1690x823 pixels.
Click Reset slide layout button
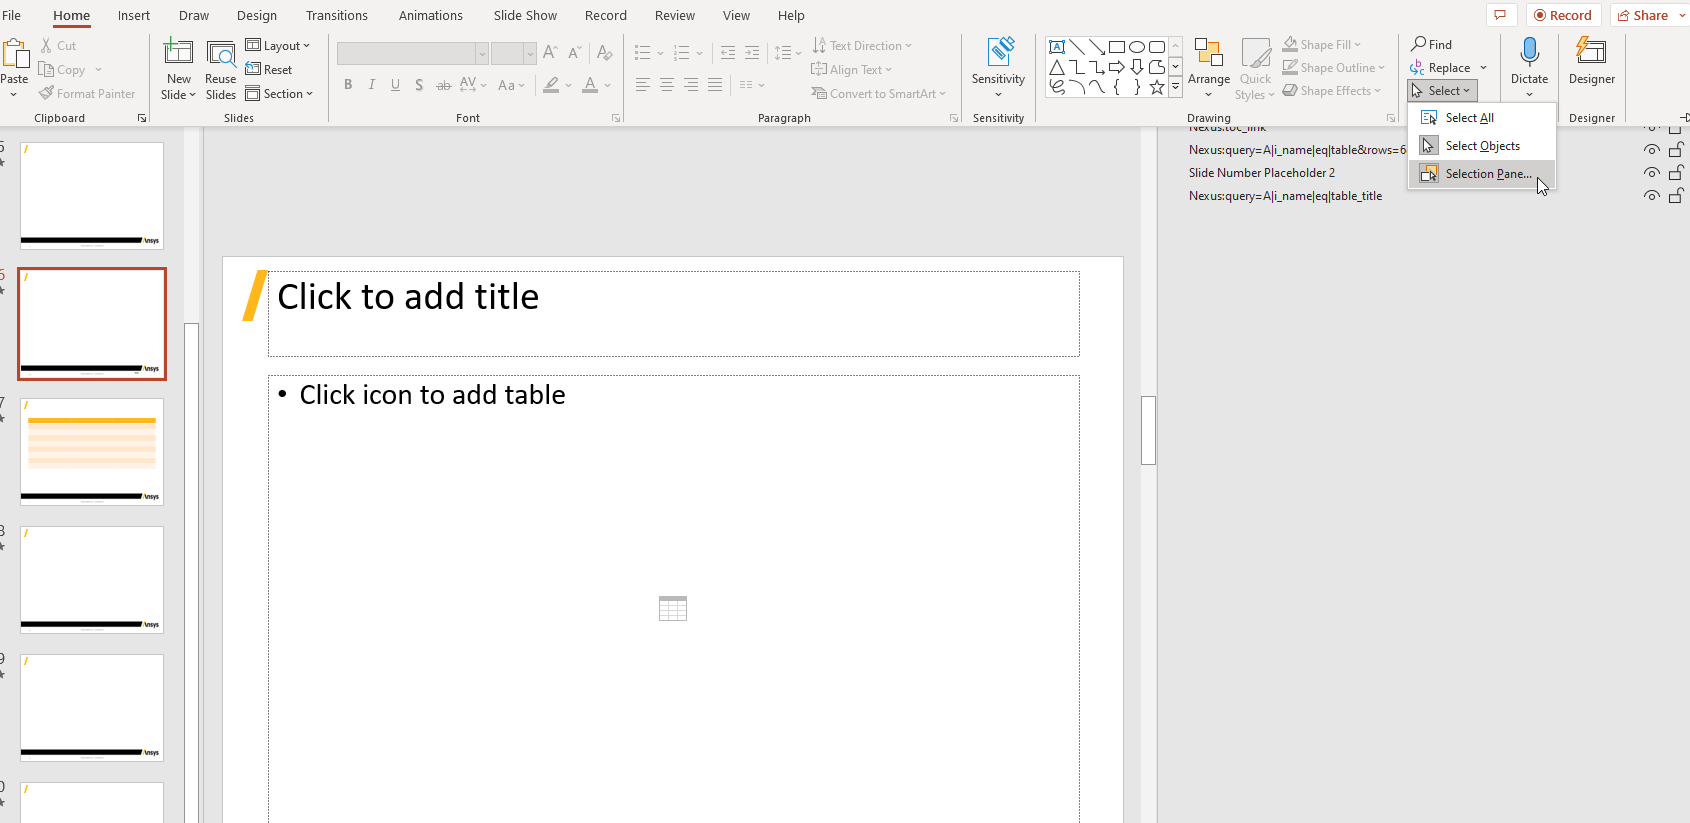click(x=270, y=70)
